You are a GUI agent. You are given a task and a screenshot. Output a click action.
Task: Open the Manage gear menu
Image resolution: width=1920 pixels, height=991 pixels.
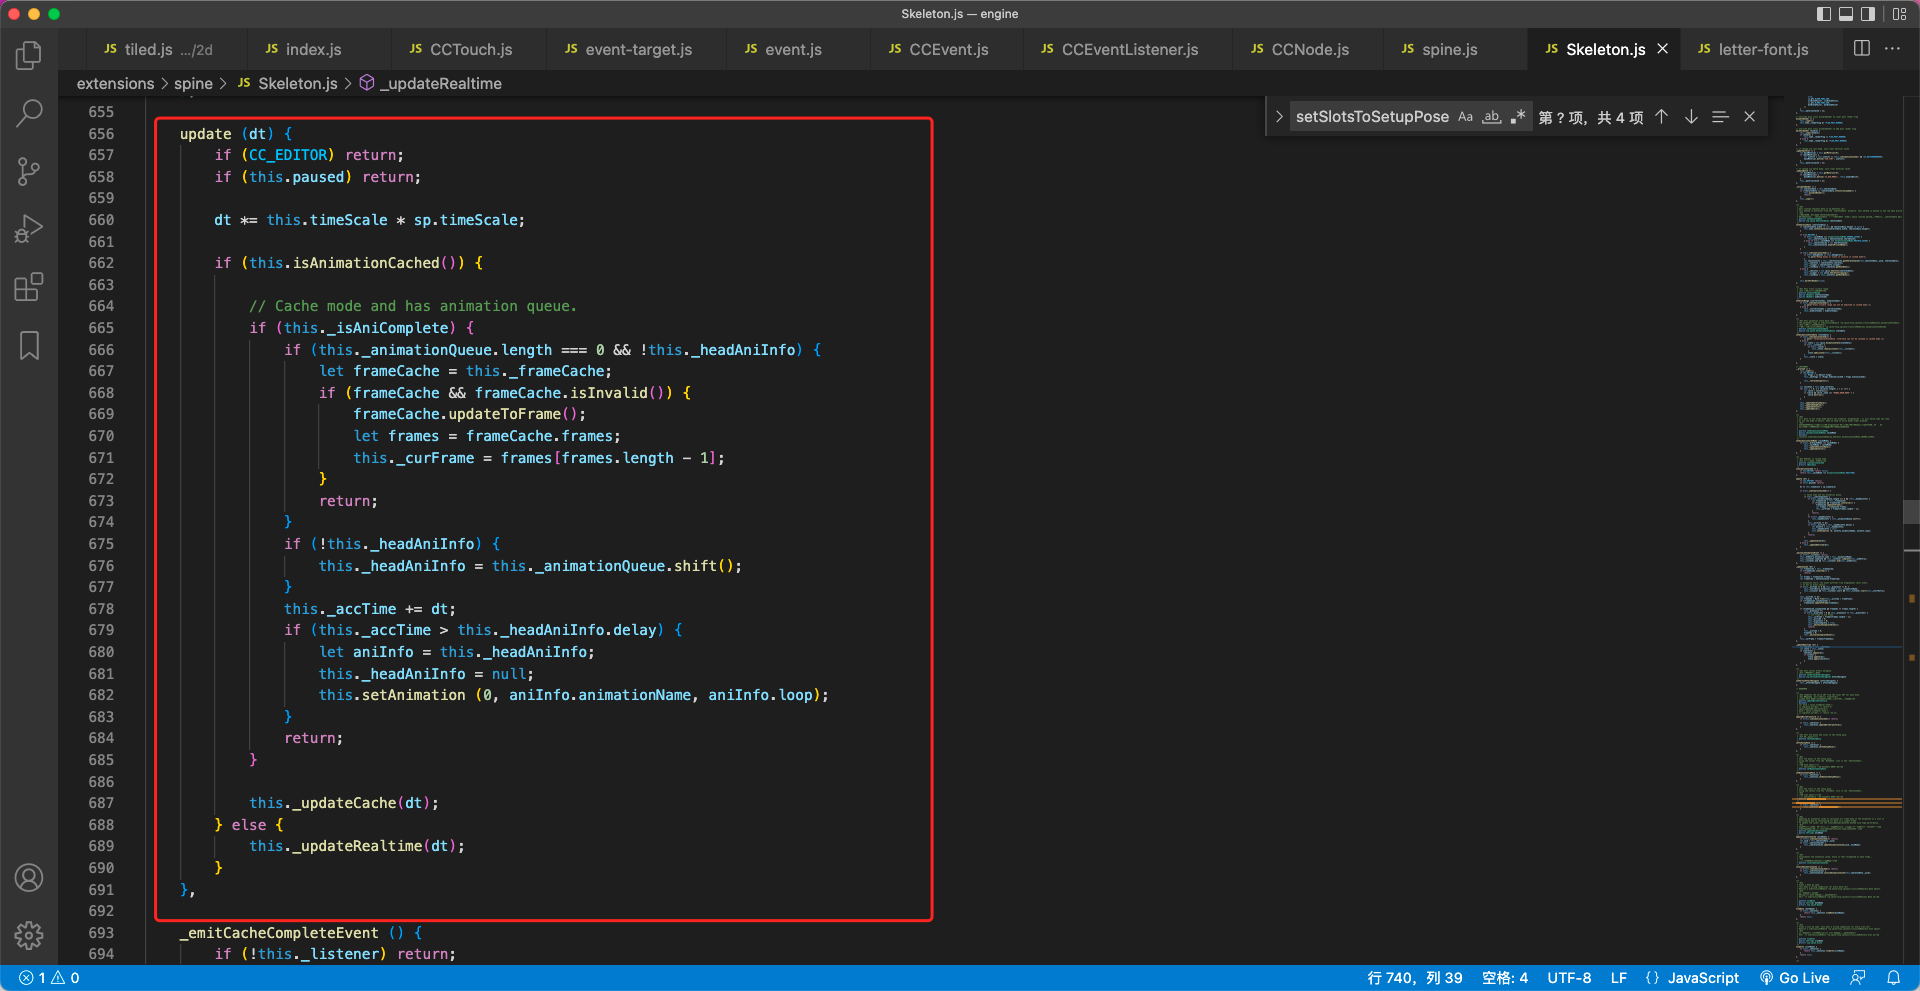click(x=29, y=935)
